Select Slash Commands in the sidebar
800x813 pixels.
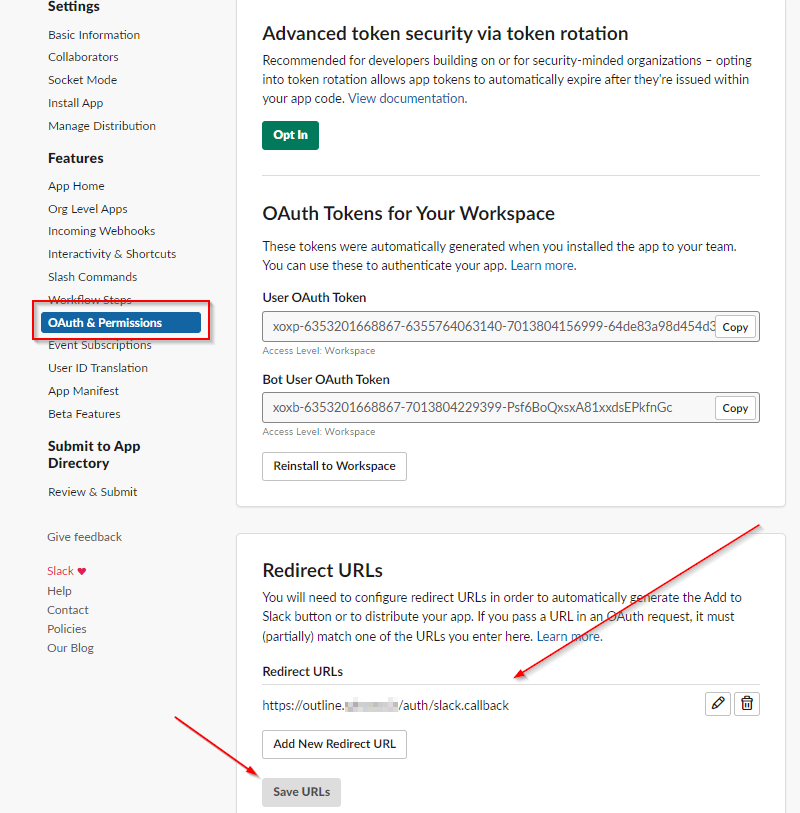(92, 277)
